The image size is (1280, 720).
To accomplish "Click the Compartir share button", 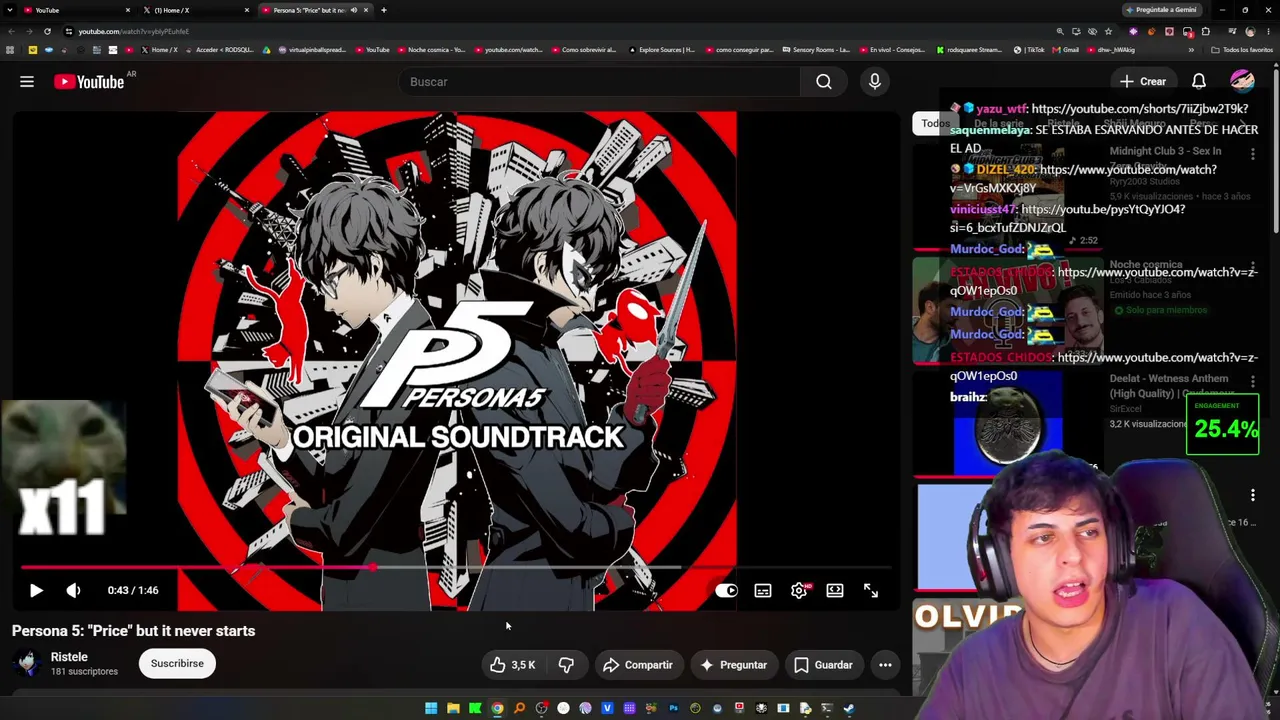I will (638, 665).
